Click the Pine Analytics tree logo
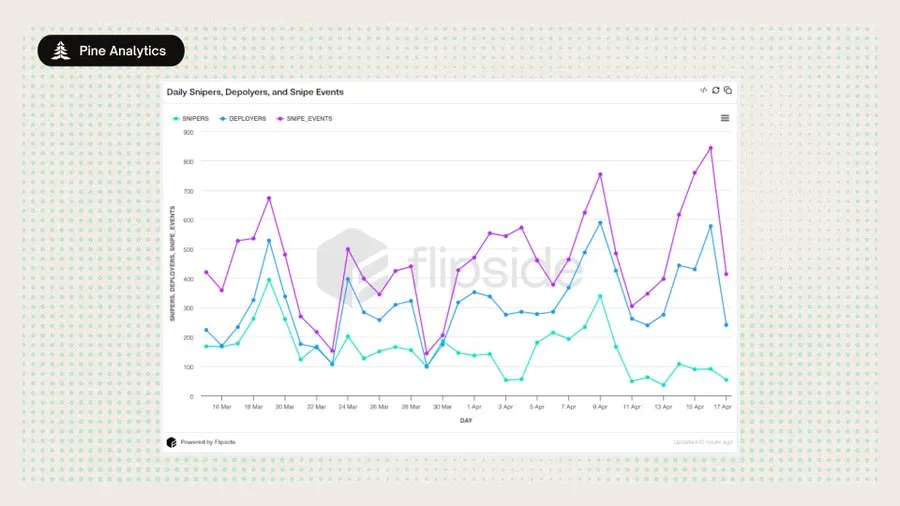This screenshot has width=900, height=506. (x=61, y=51)
